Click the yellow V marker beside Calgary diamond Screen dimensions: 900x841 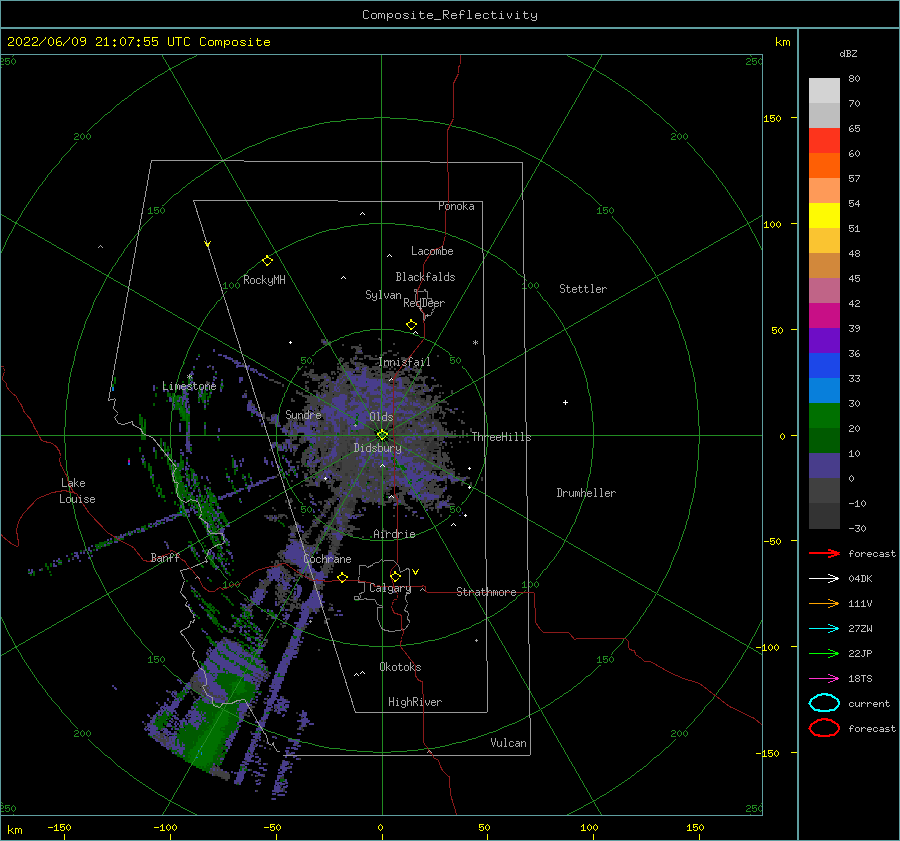(x=415, y=572)
